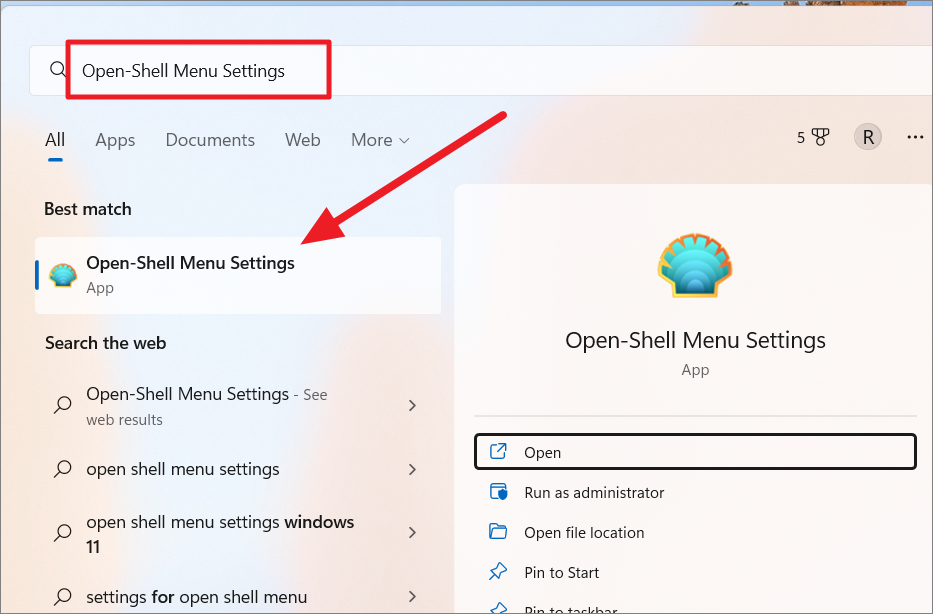Expand 'open shell menu settings windows 11' arrow

point(412,532)
